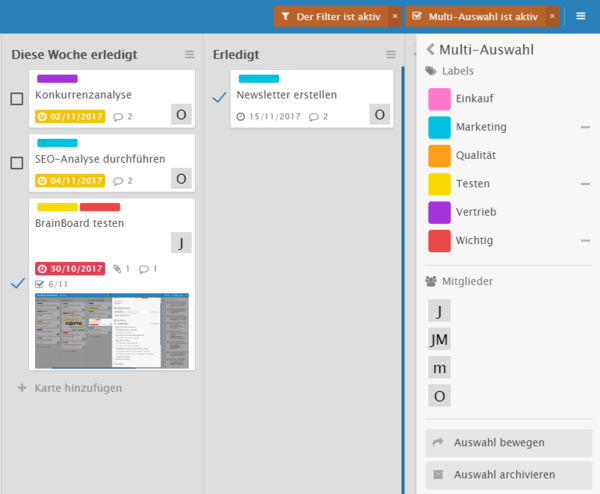
Task: Open list menu of 'Erledigt' column
Action: [x=391, y=55]
